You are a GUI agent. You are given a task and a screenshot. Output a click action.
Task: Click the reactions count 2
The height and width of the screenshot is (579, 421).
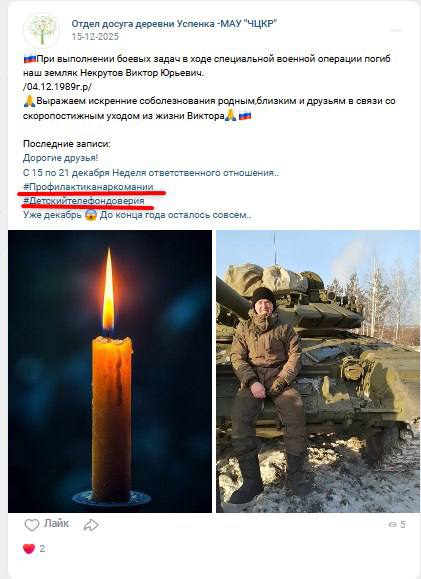42,549
